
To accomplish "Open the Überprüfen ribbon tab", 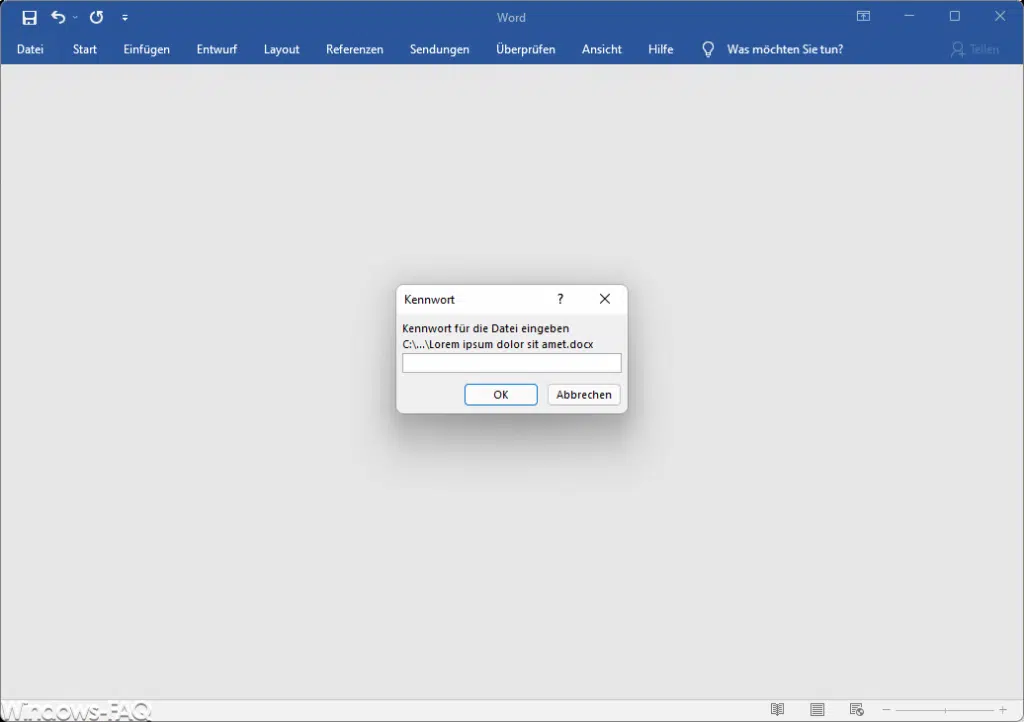I will click(x=525, y=49).
